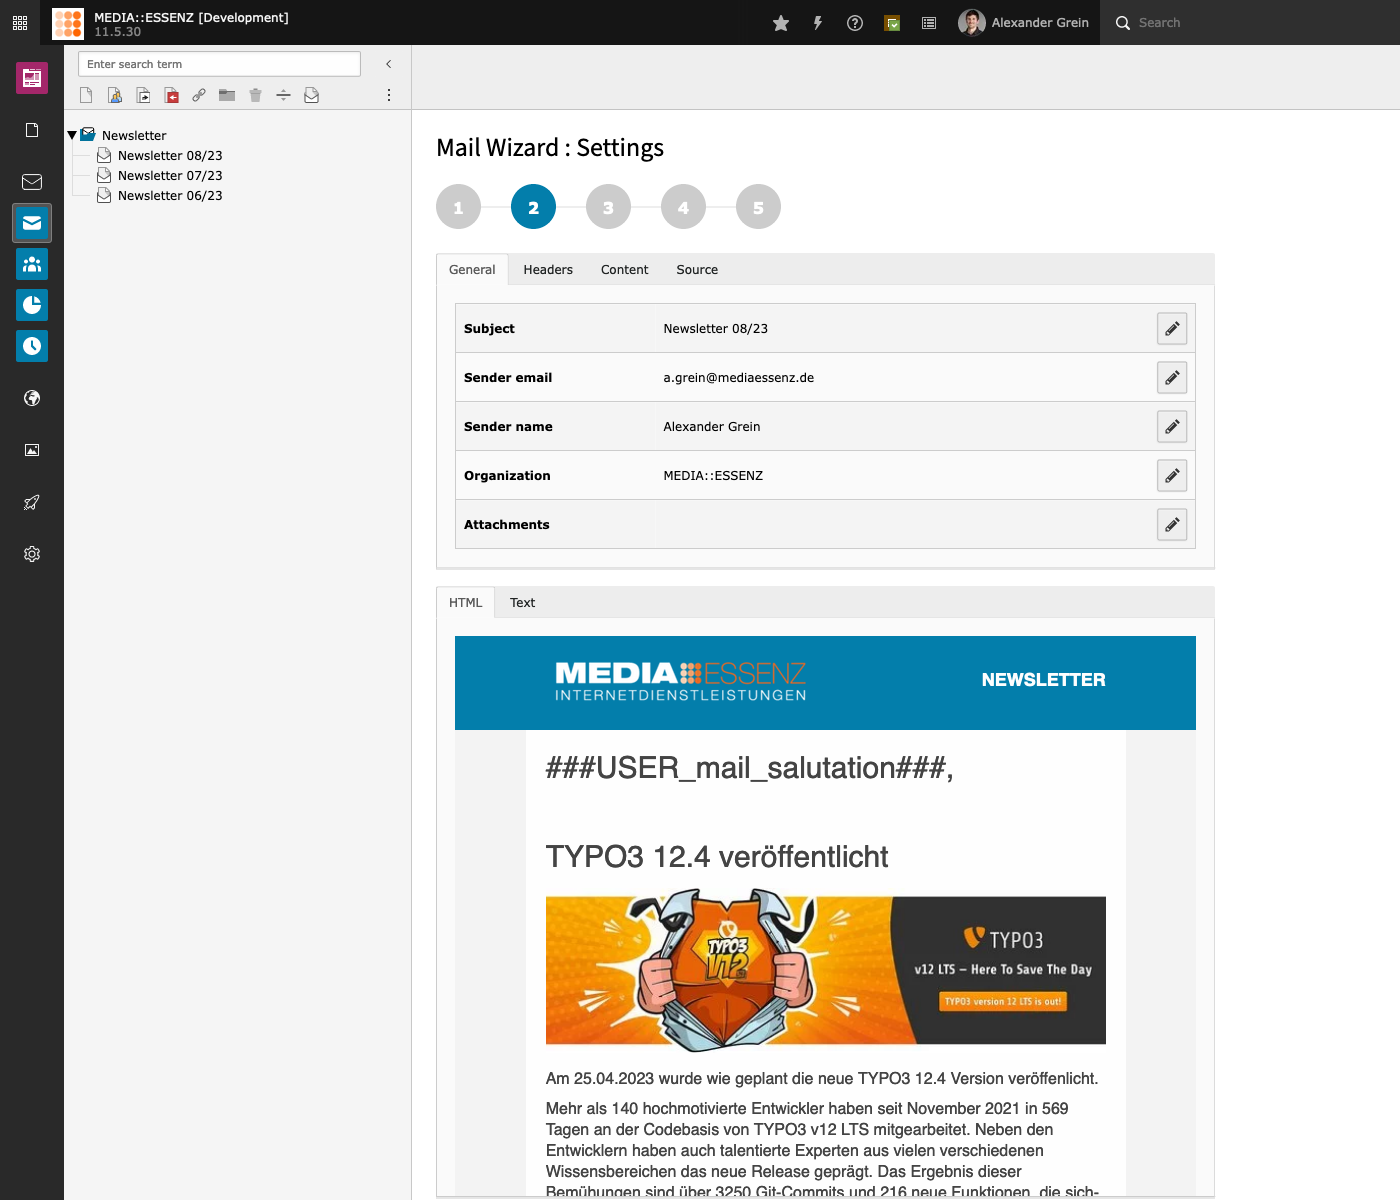
Task: Collapse the Newsletter tree node
Action: pos(72,135)
